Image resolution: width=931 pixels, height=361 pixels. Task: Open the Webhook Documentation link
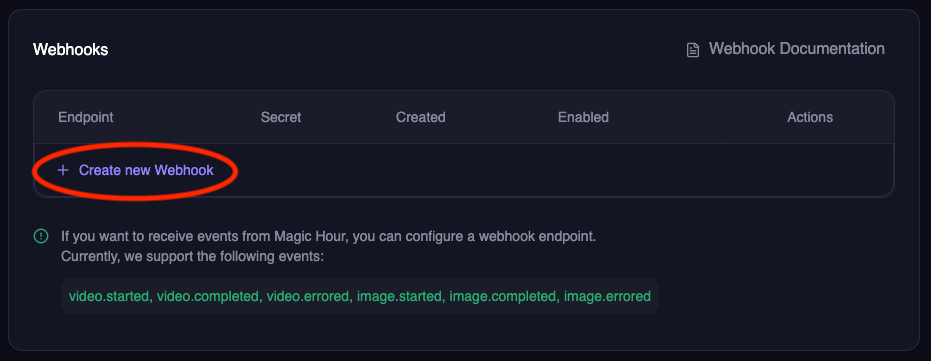tap(785, 49)
